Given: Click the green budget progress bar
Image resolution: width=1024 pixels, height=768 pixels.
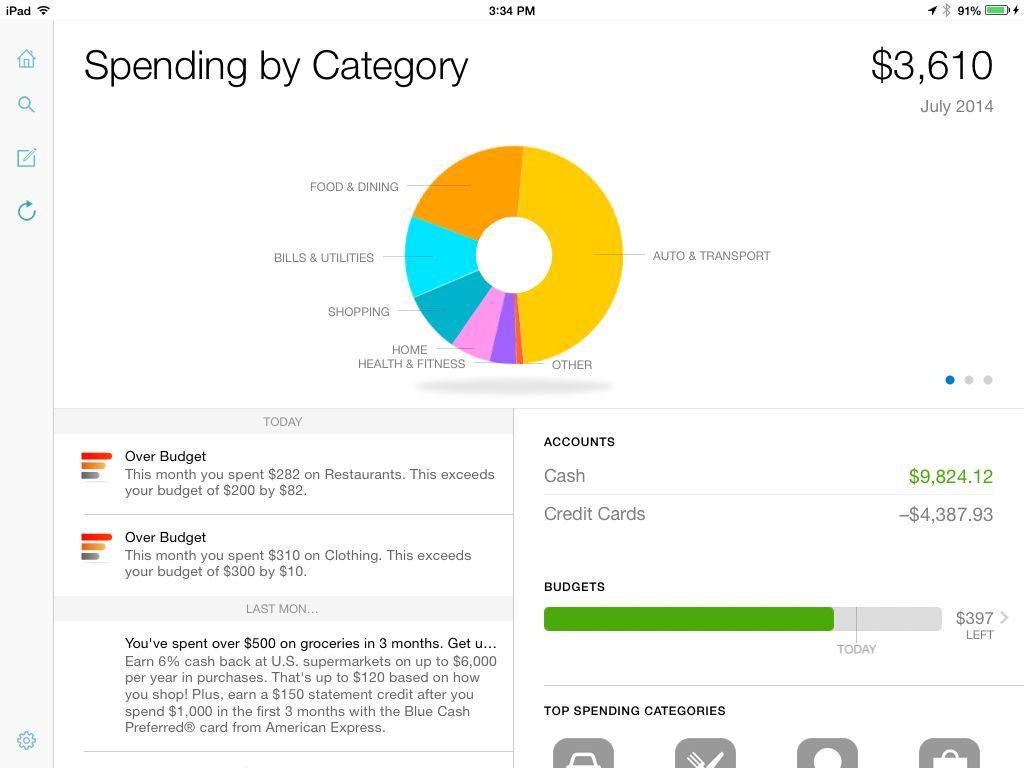Looking at the screenshot, I should coord(688,619).
